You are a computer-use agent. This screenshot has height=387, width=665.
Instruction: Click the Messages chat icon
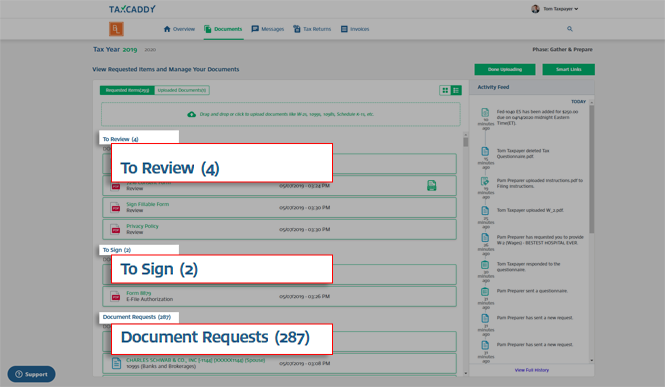point(255,29)
